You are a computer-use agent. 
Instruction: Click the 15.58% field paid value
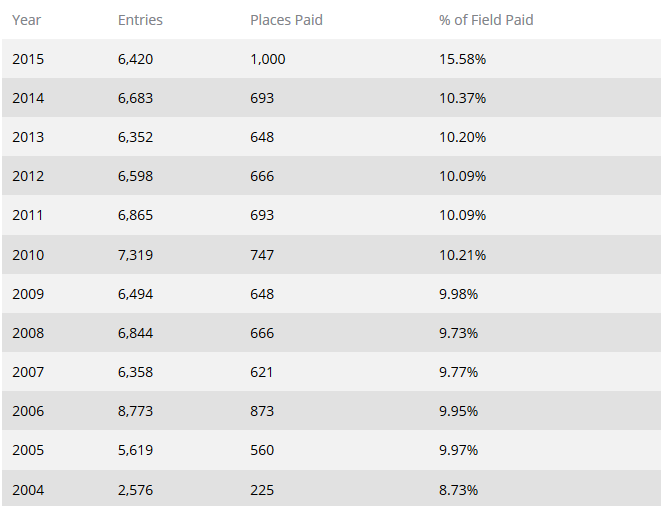coord(462,59)
